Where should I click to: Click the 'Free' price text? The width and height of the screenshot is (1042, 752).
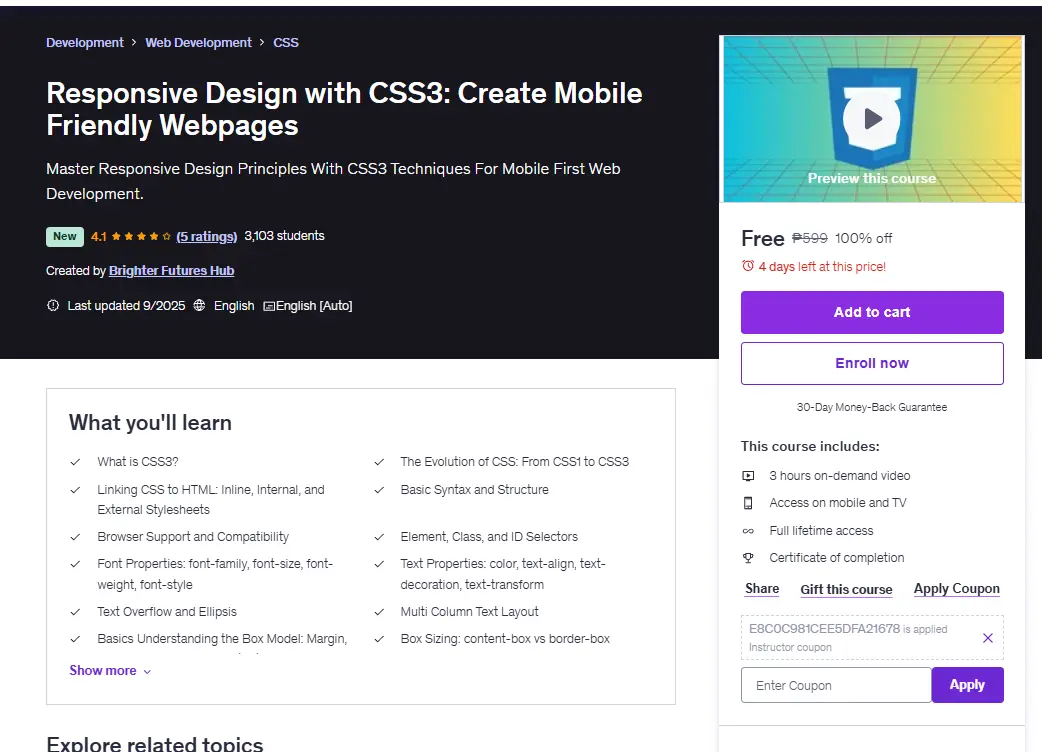click(763, 238)
